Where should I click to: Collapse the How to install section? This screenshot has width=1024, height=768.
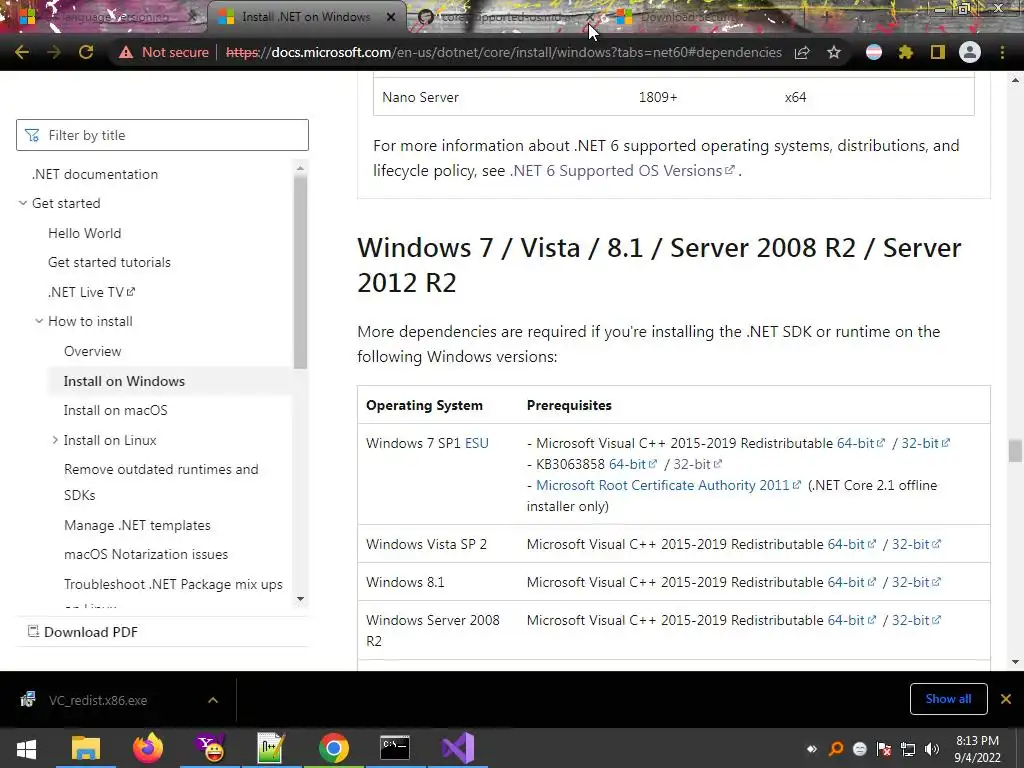point(39,321)
